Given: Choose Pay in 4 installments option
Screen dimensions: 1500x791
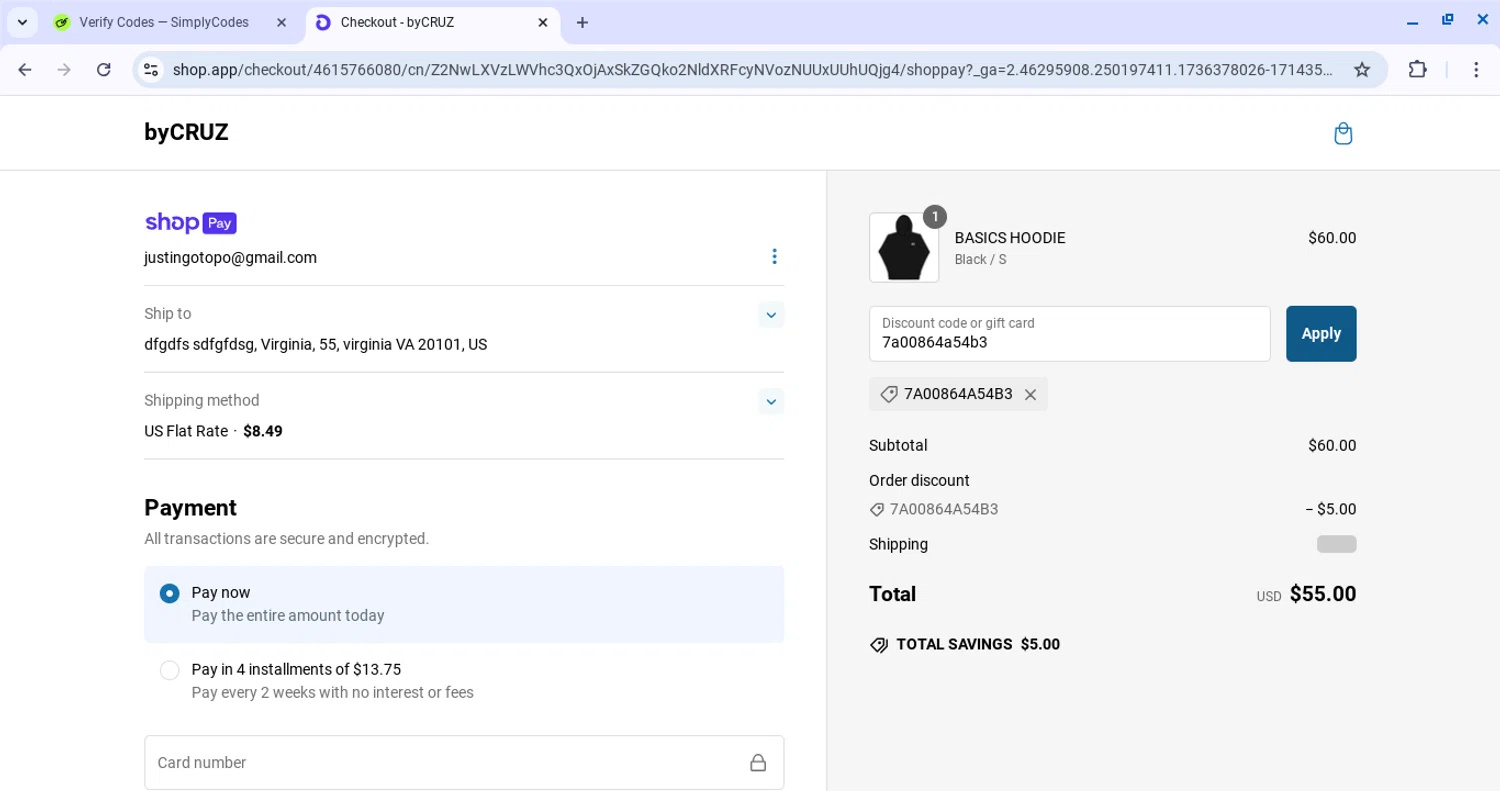Looking at the screenshot, I should (170, 670).
